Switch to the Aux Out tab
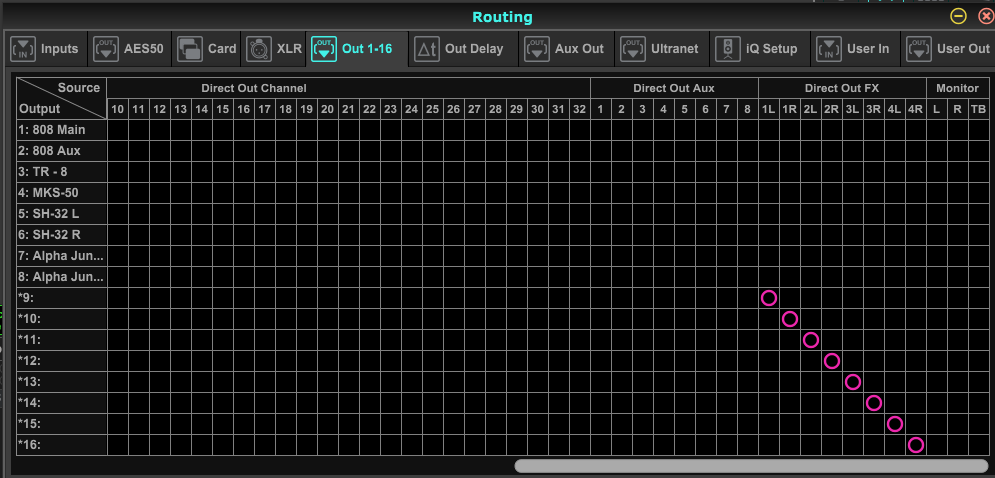This screenshot has width=995, height=478. click(566, 49)
